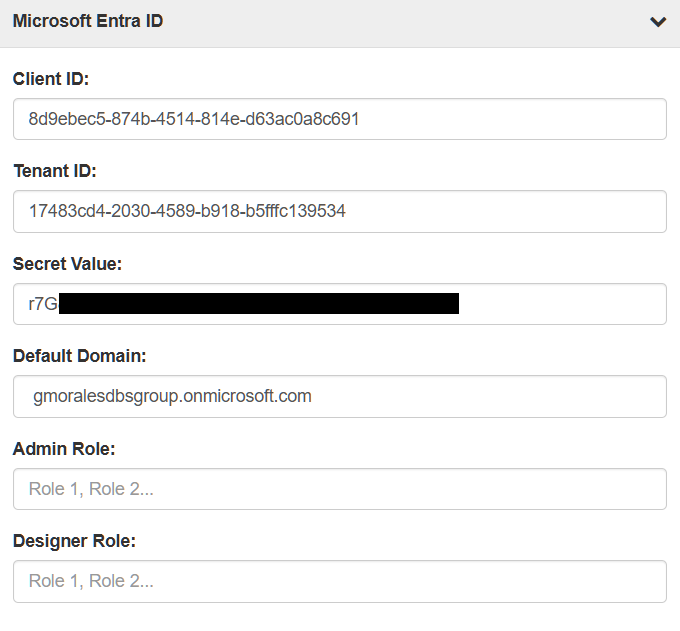Click the "Client ID:" label
Viewport: 680px width, 631px height.
(x=51, y=78)
